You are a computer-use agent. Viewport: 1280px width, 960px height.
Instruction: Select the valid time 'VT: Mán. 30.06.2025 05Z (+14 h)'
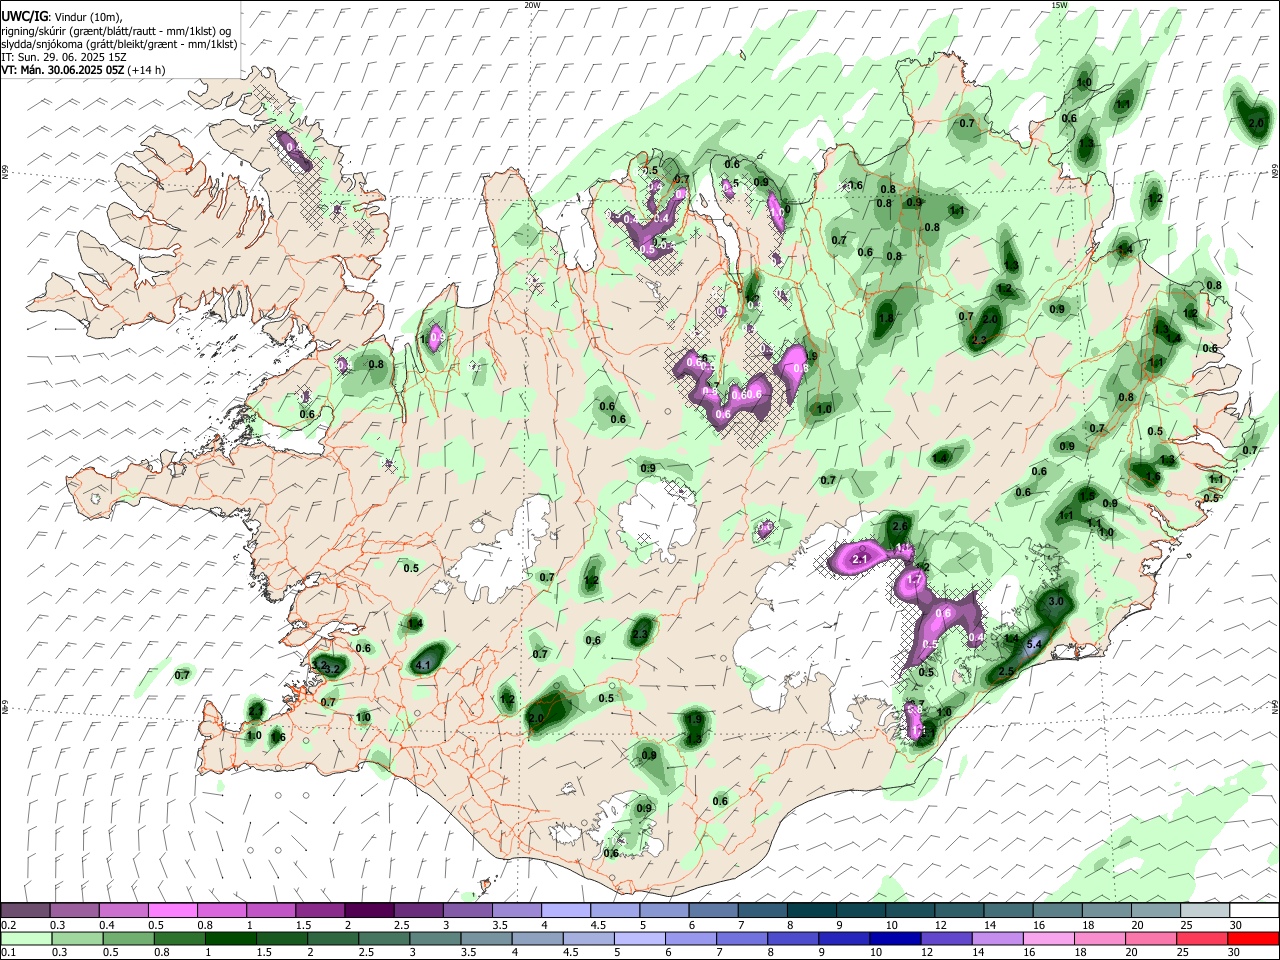pyautogui.click(x=83, y=70)
